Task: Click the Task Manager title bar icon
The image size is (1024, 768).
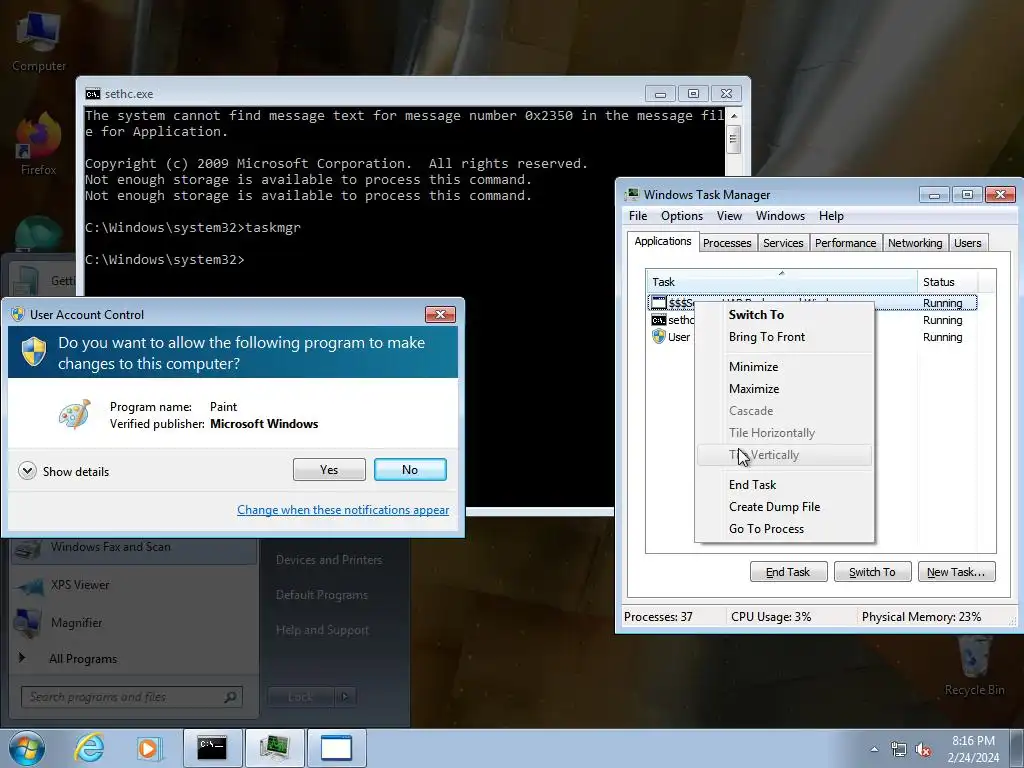Action: pos(632,195)
